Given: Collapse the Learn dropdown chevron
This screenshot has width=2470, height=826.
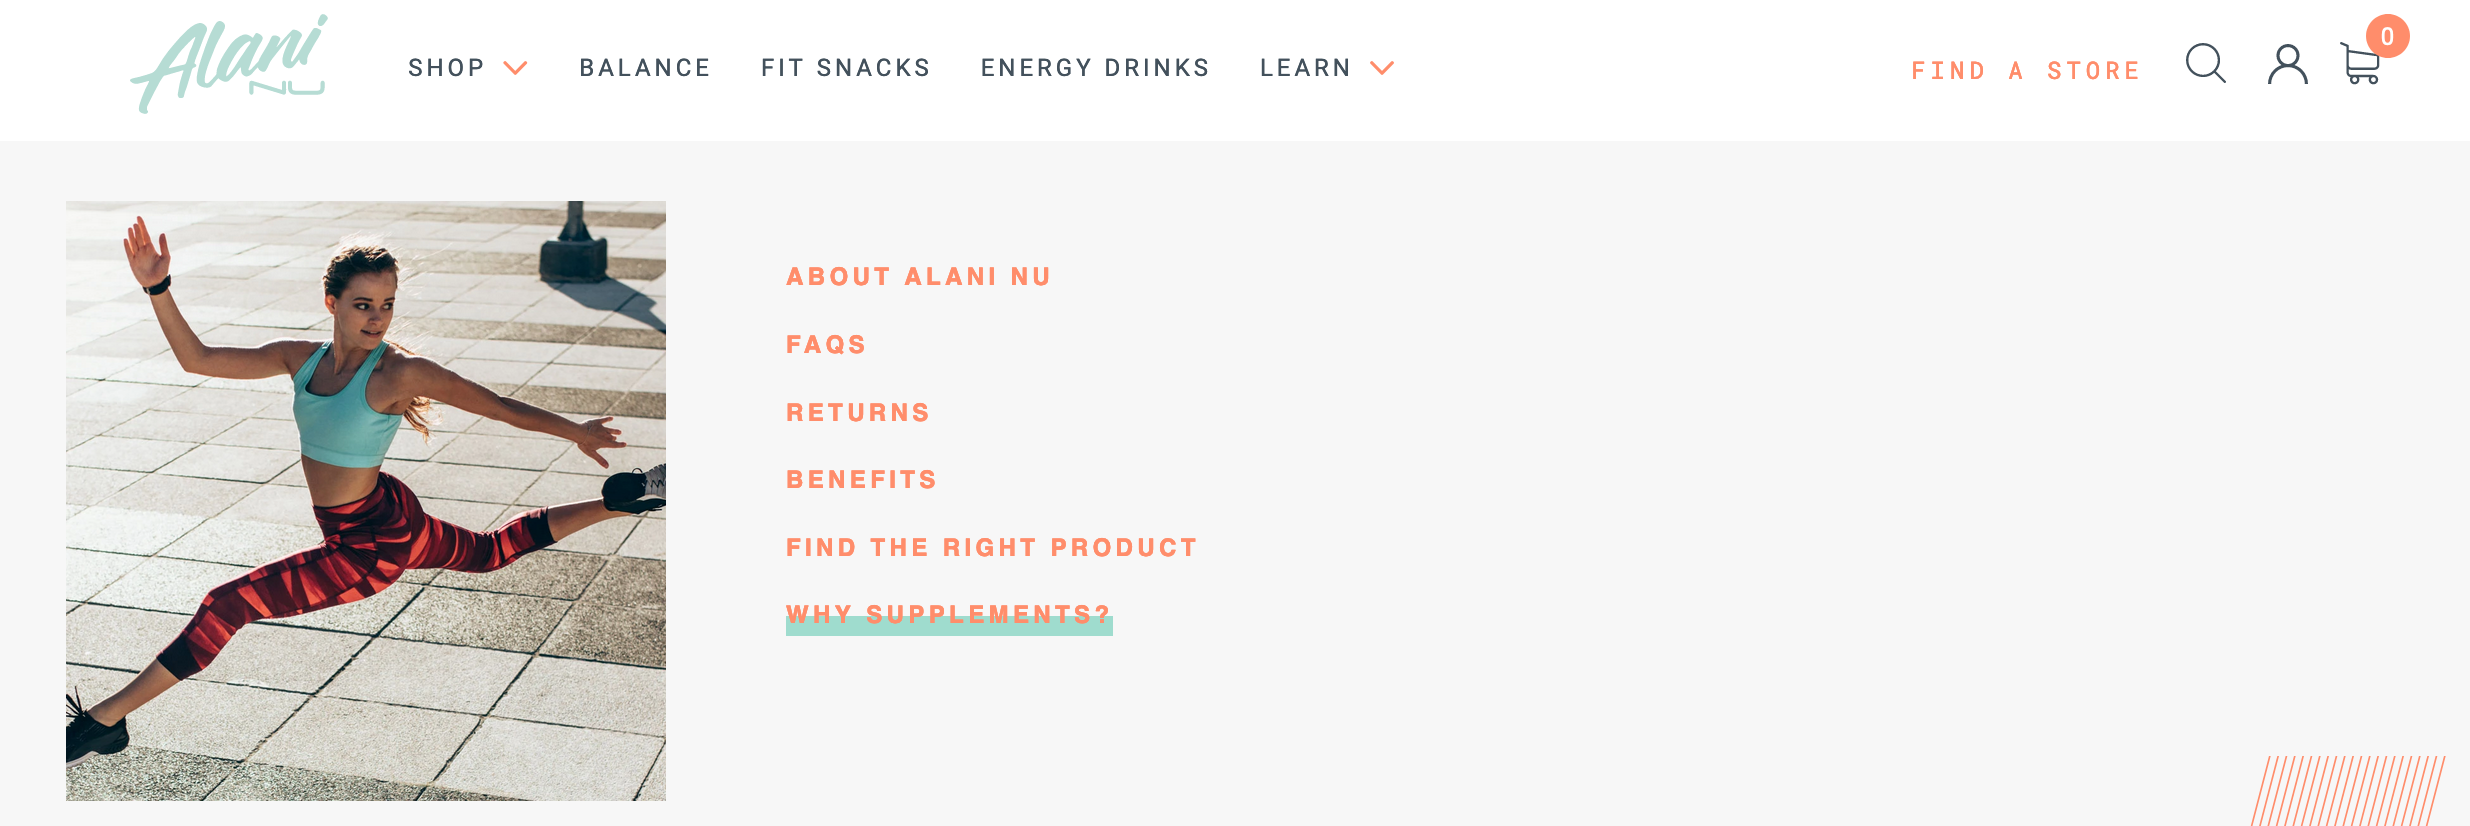Looking at the screenshot, I should click(x=1382, y=68).
